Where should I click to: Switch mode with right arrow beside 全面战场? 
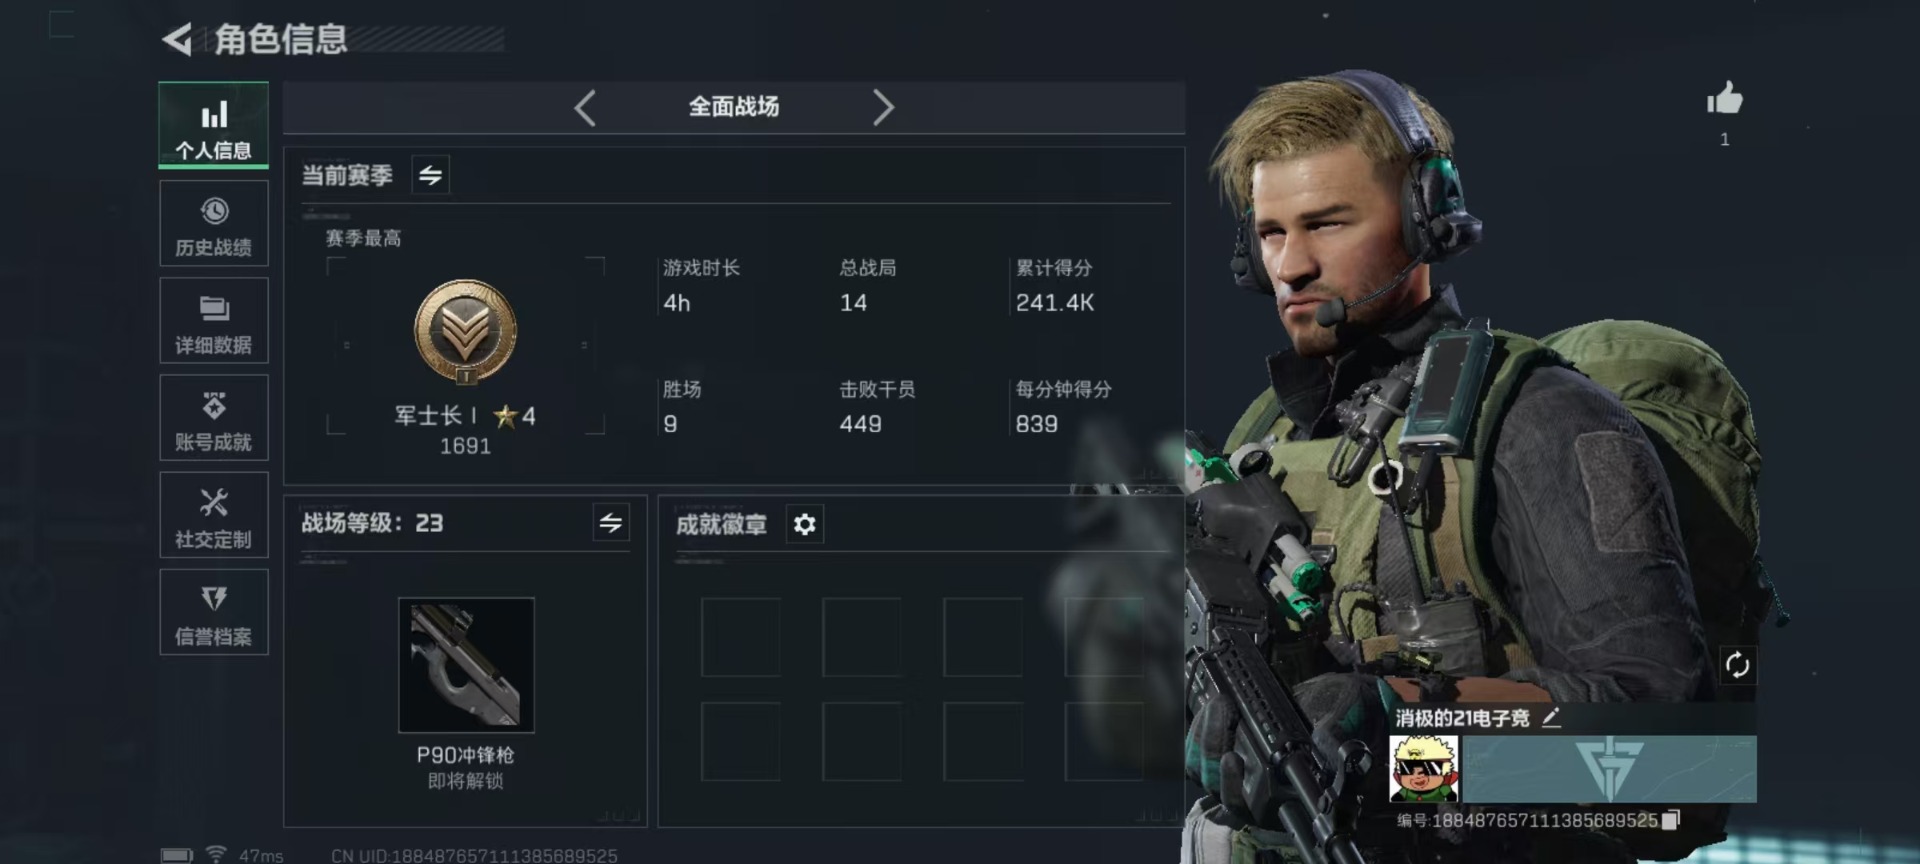pos(882,107)
